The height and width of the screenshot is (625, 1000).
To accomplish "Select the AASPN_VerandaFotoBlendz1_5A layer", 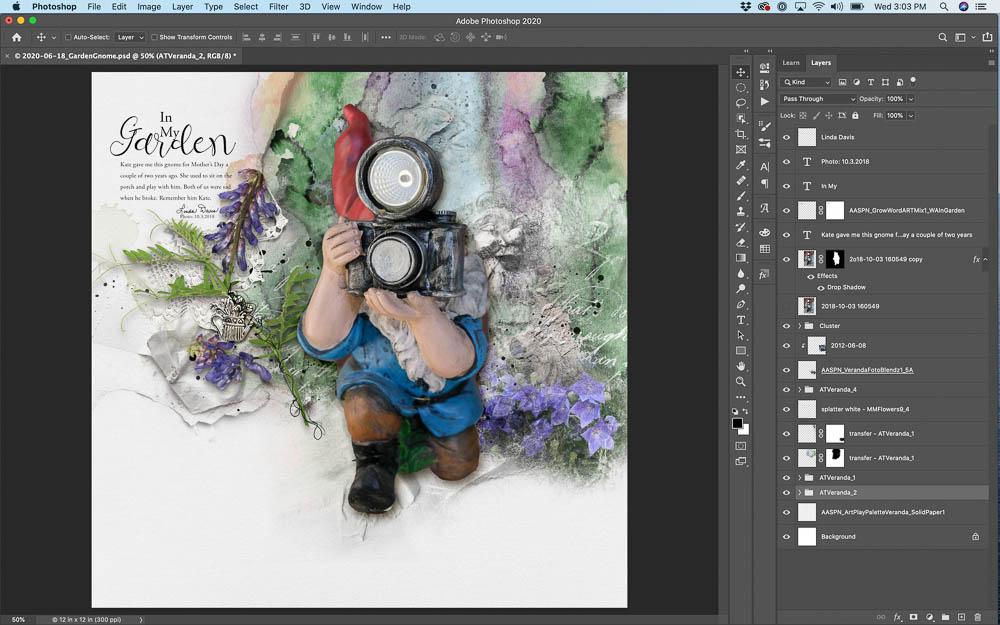I will [x=883, y=370].
